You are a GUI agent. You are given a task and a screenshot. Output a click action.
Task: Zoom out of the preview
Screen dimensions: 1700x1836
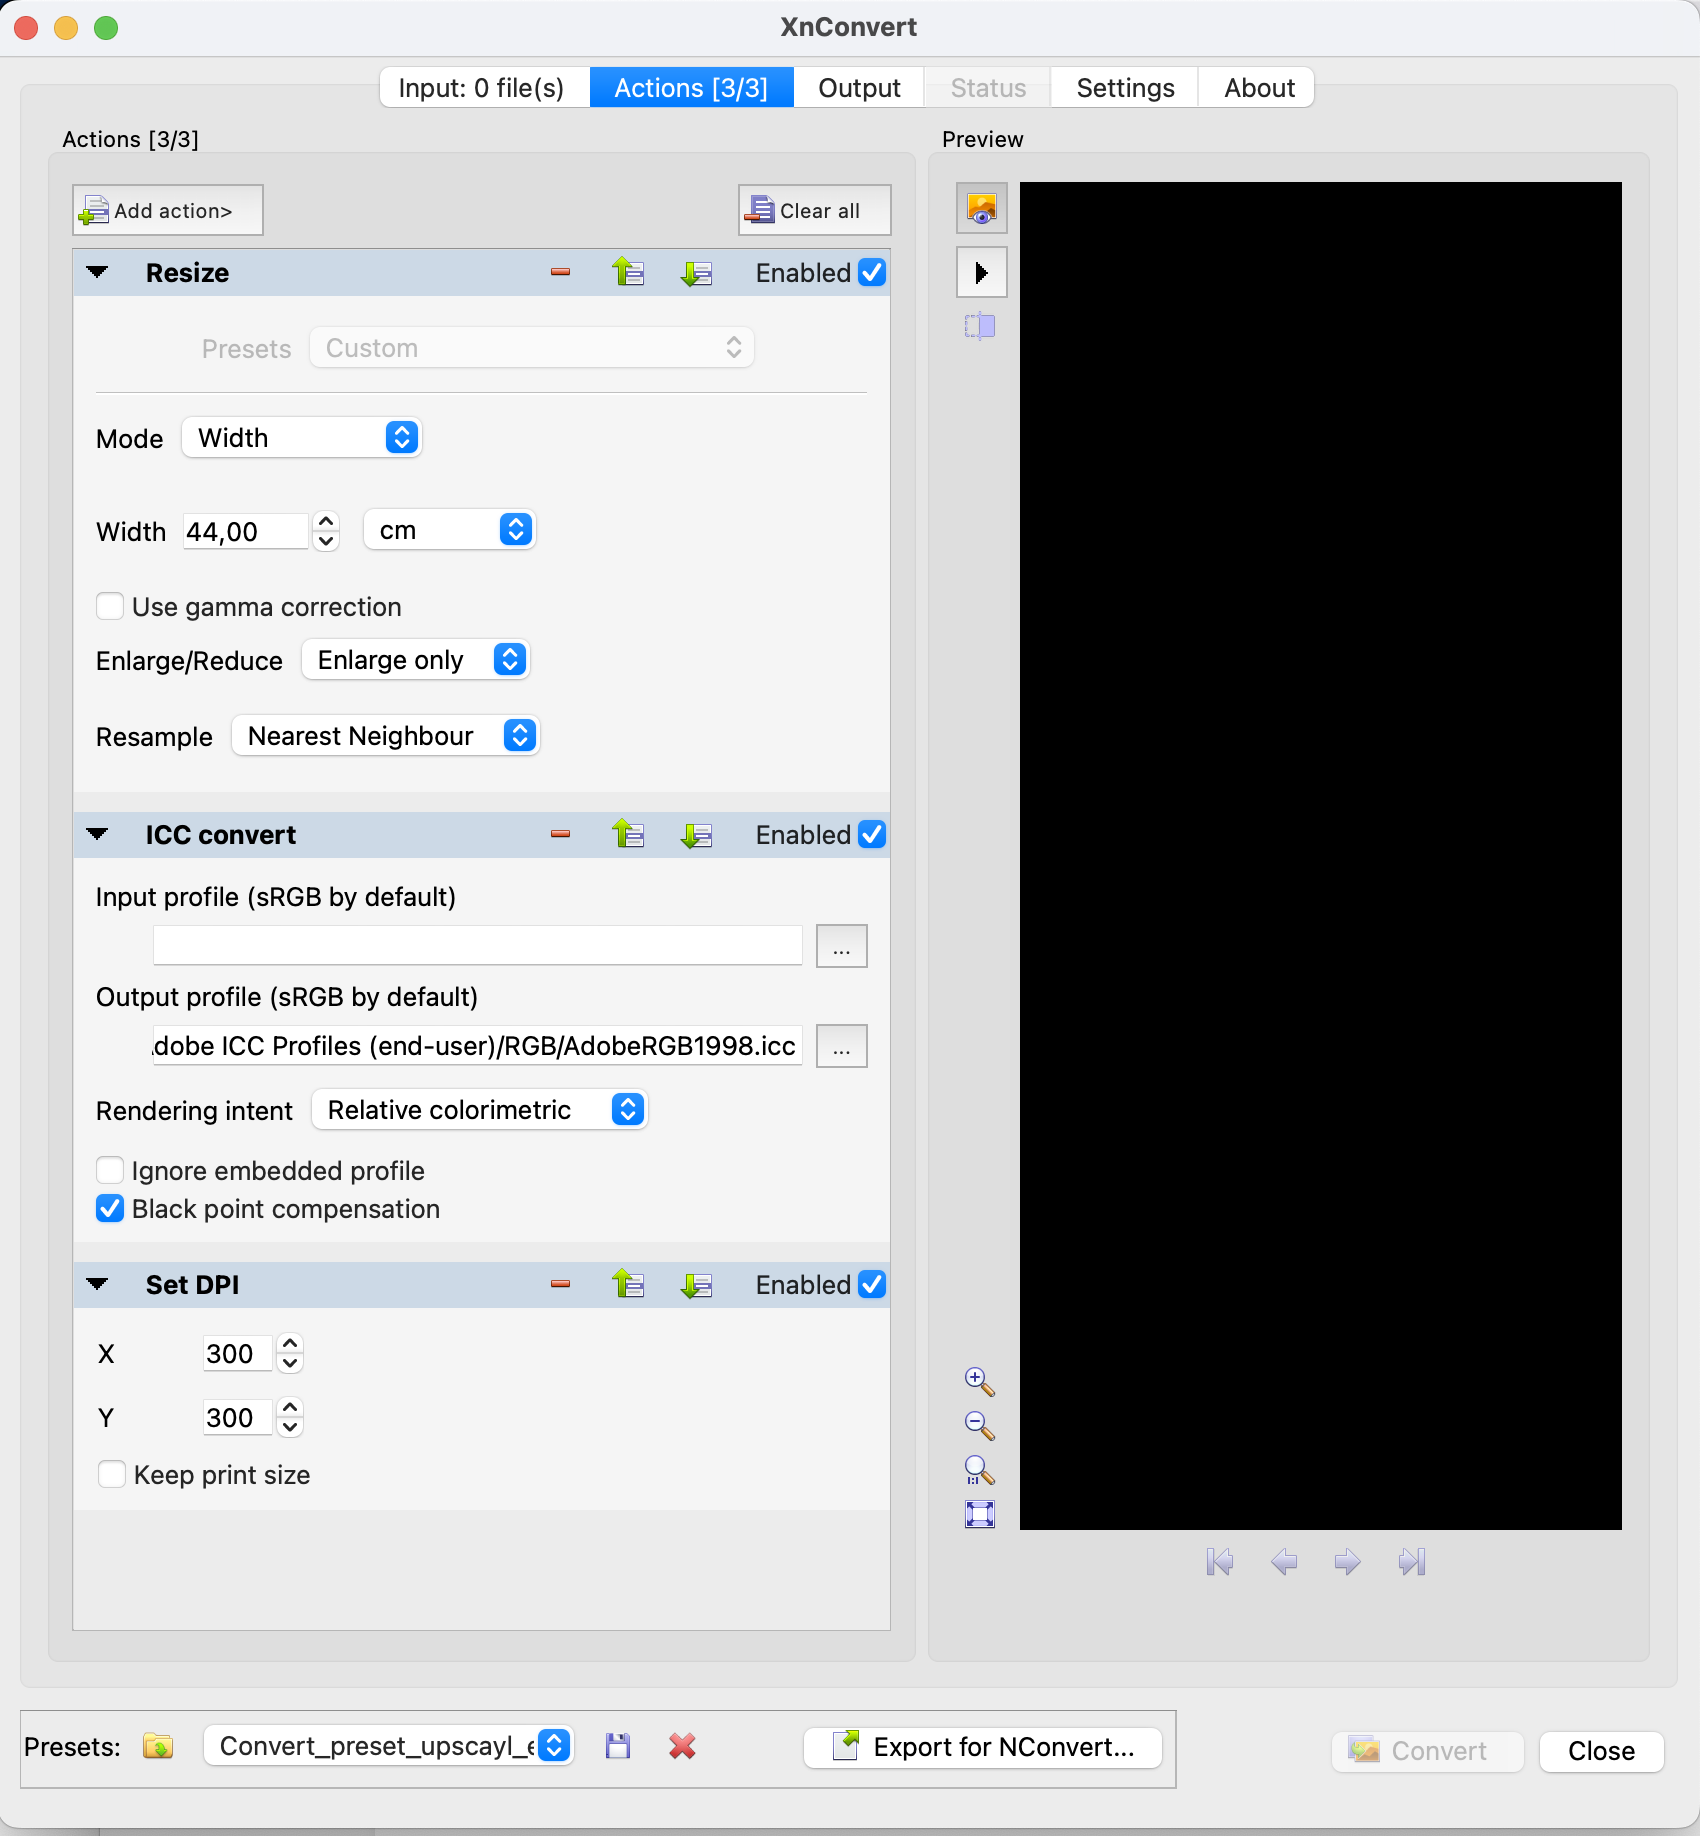979,1426
